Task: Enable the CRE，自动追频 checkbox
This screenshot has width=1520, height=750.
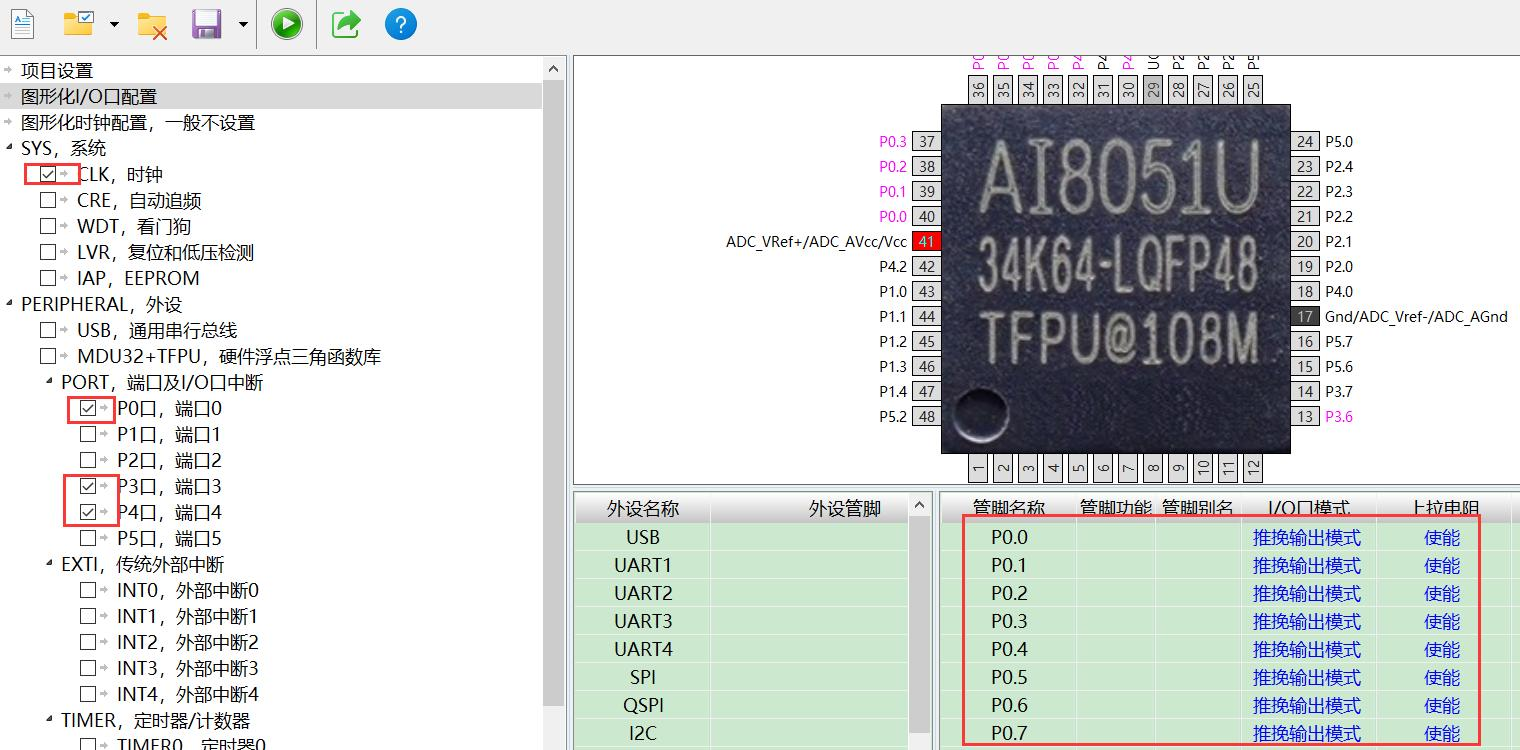Action: 48,200
